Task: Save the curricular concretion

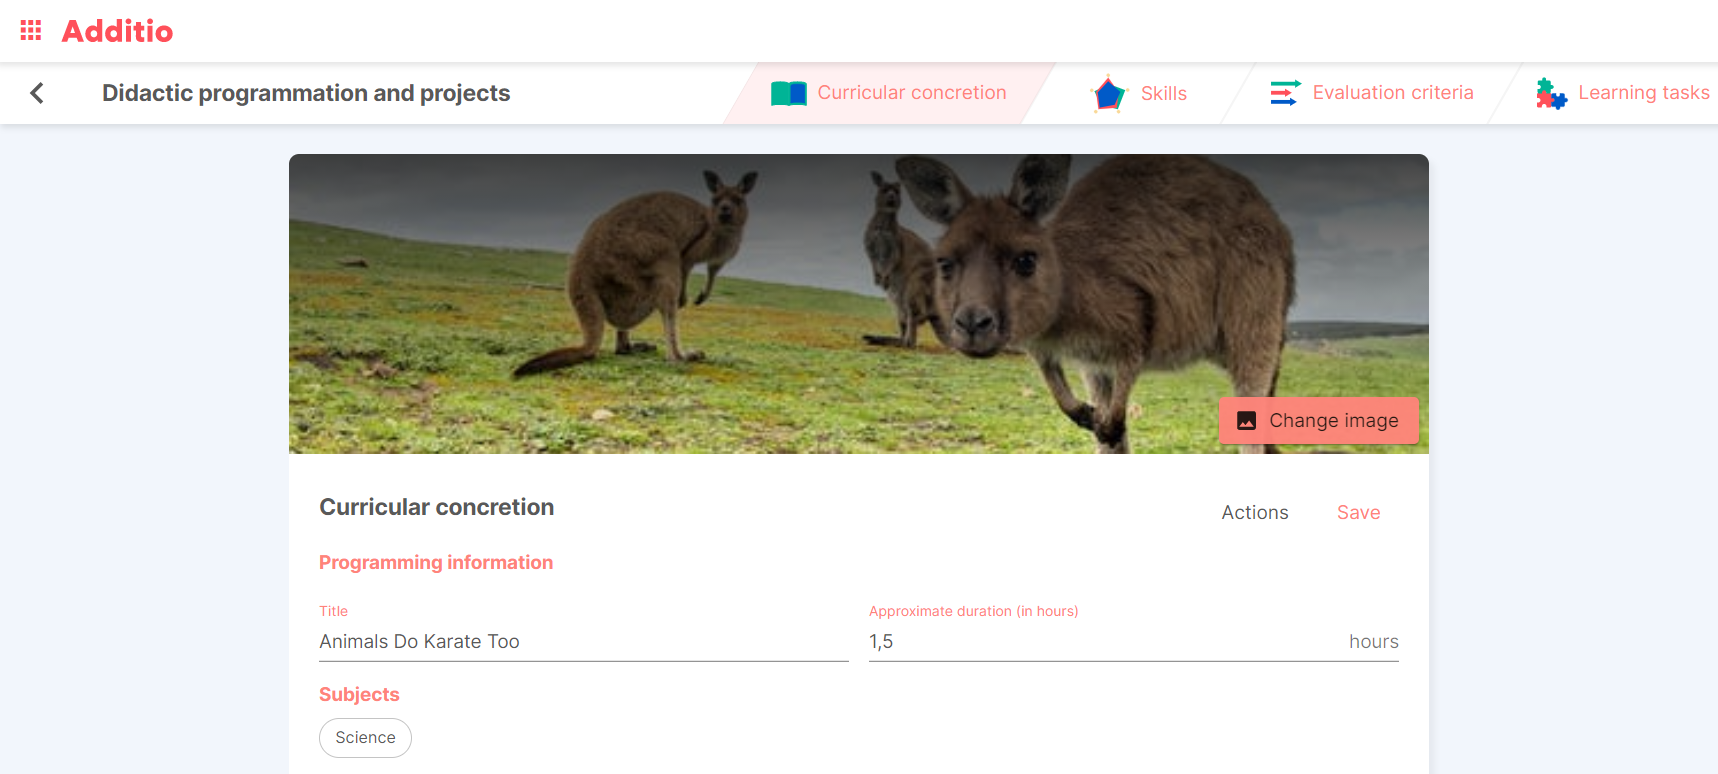Action: [1358, 512]
